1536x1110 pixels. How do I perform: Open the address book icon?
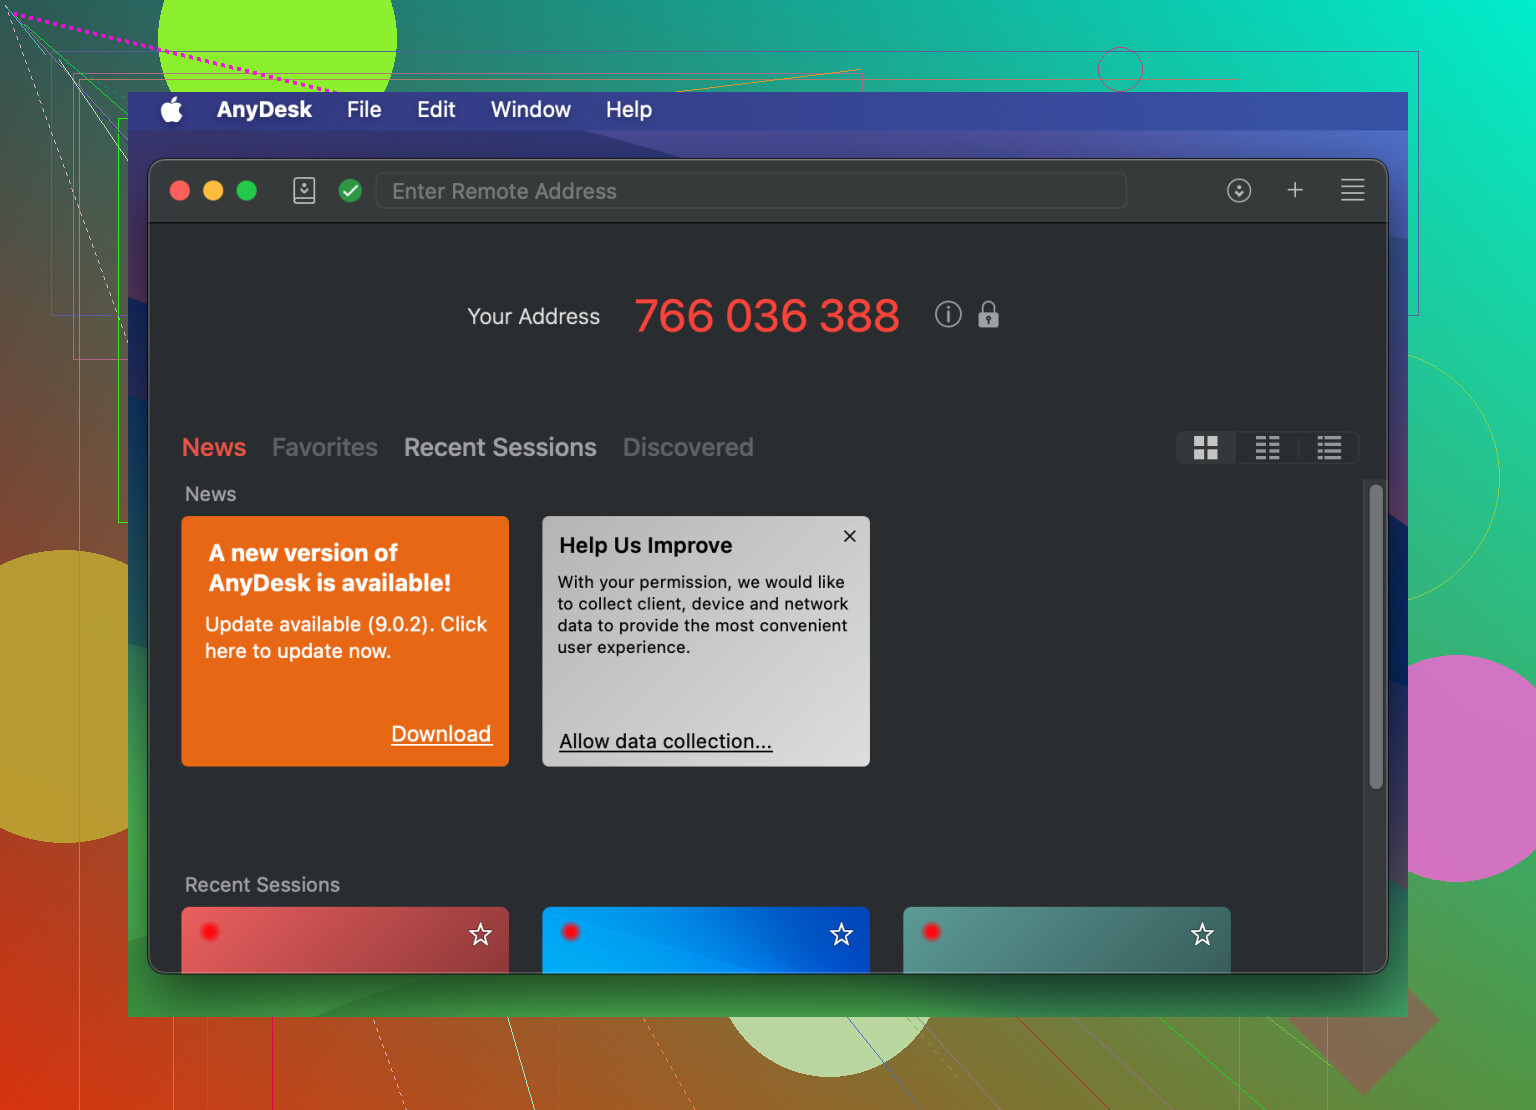(304, 190)
